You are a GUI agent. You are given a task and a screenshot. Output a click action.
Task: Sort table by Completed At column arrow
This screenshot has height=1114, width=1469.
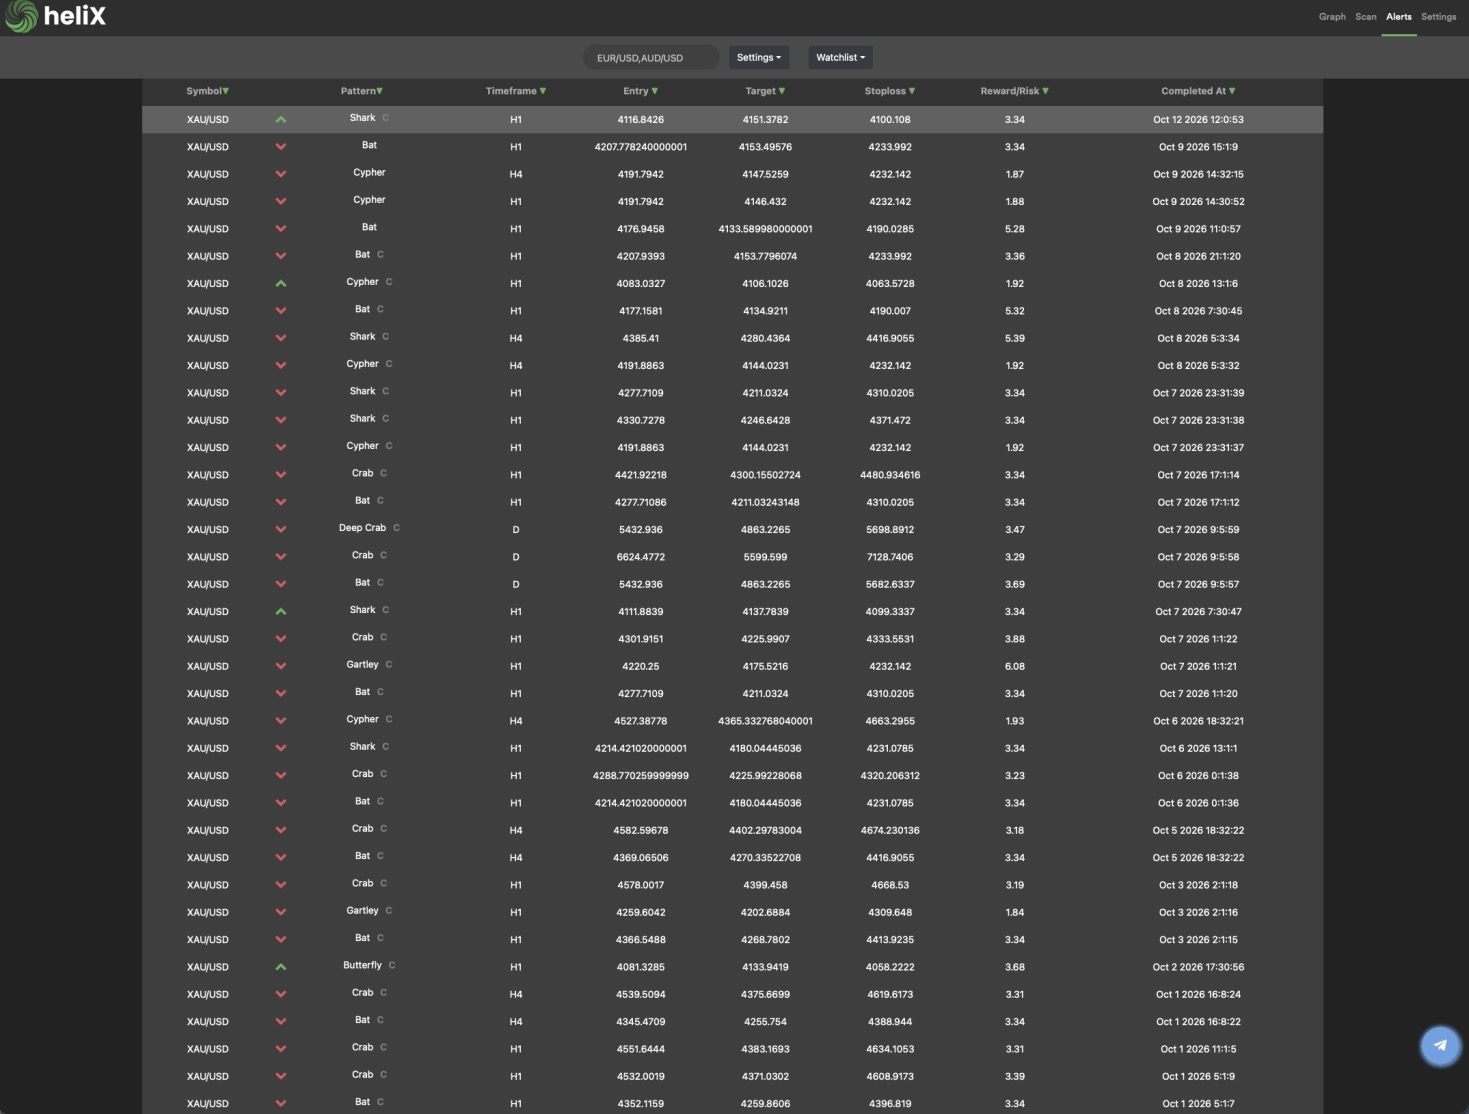coord(1232,91)
